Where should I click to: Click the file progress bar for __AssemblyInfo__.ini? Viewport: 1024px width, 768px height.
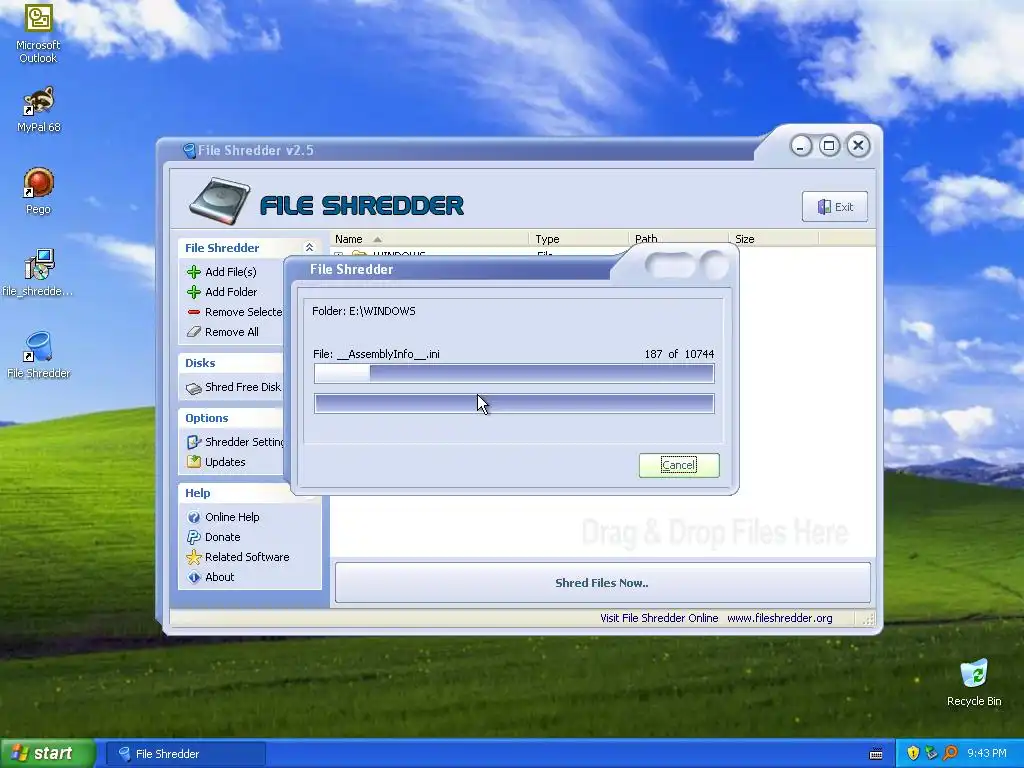click(514, 374)
